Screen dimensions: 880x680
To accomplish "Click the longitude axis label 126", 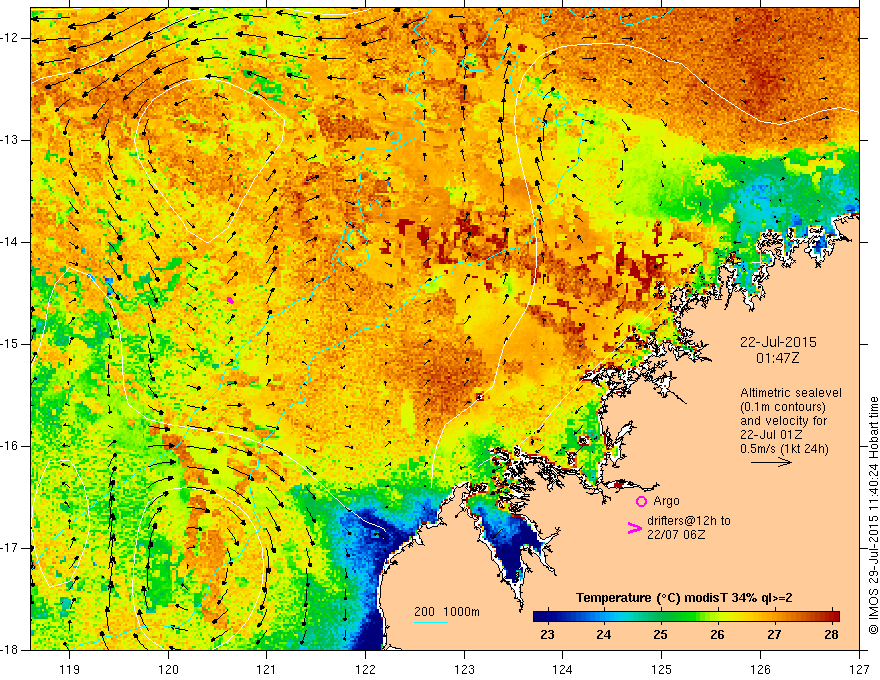I will (x=760, y=669).
